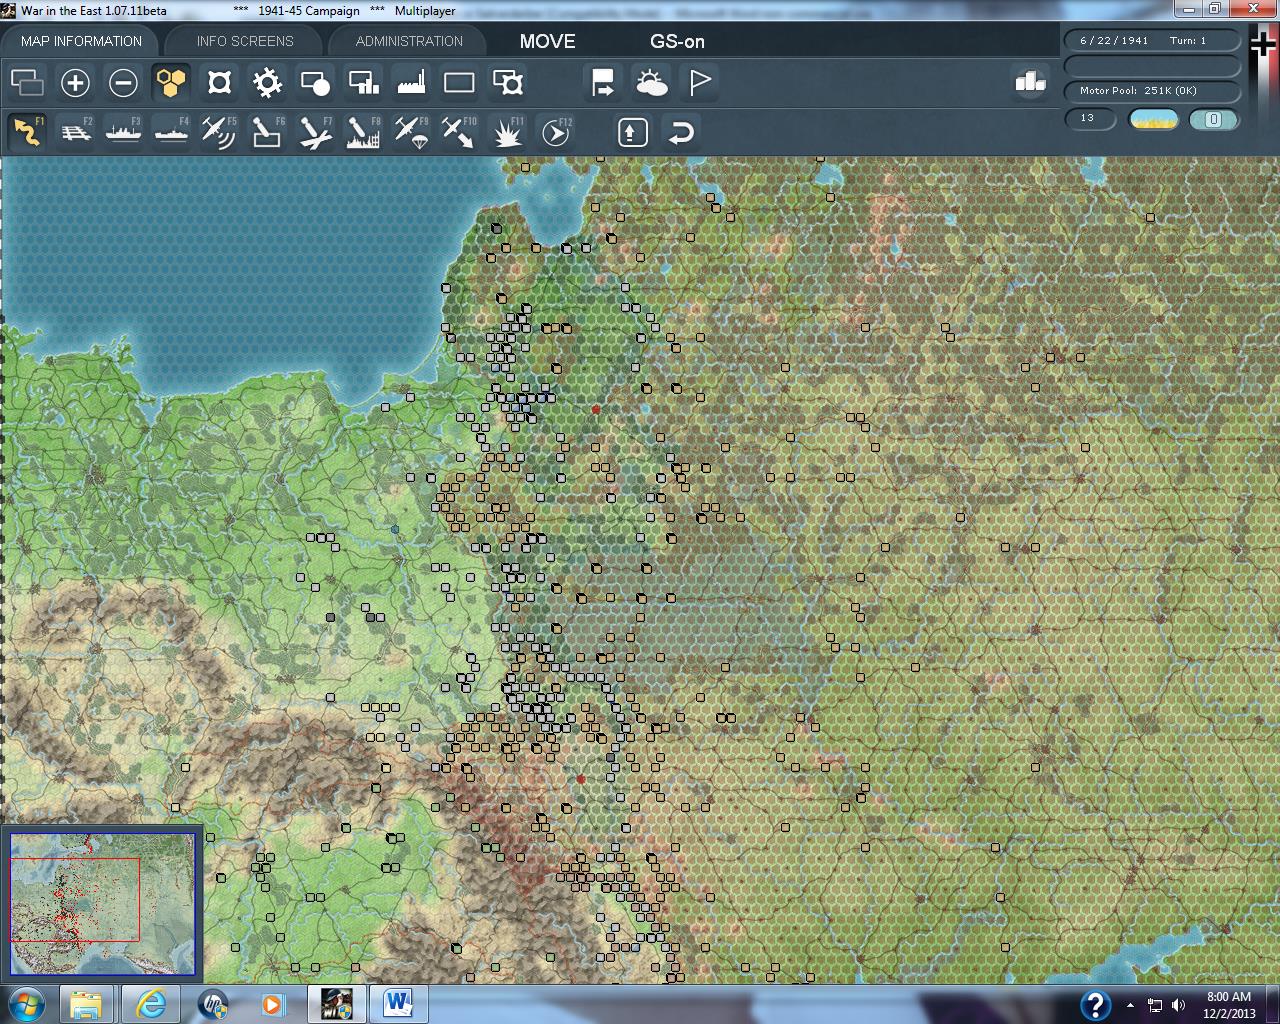
Task: Click the overlapping windows map icon
Action: 27,82
